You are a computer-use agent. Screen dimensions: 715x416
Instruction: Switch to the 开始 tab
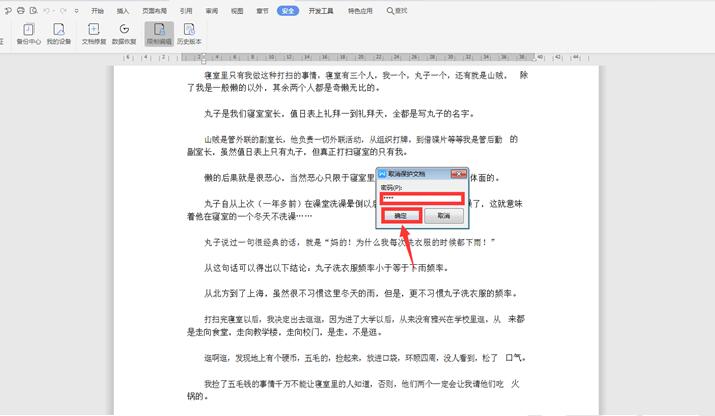pos(97,10)
